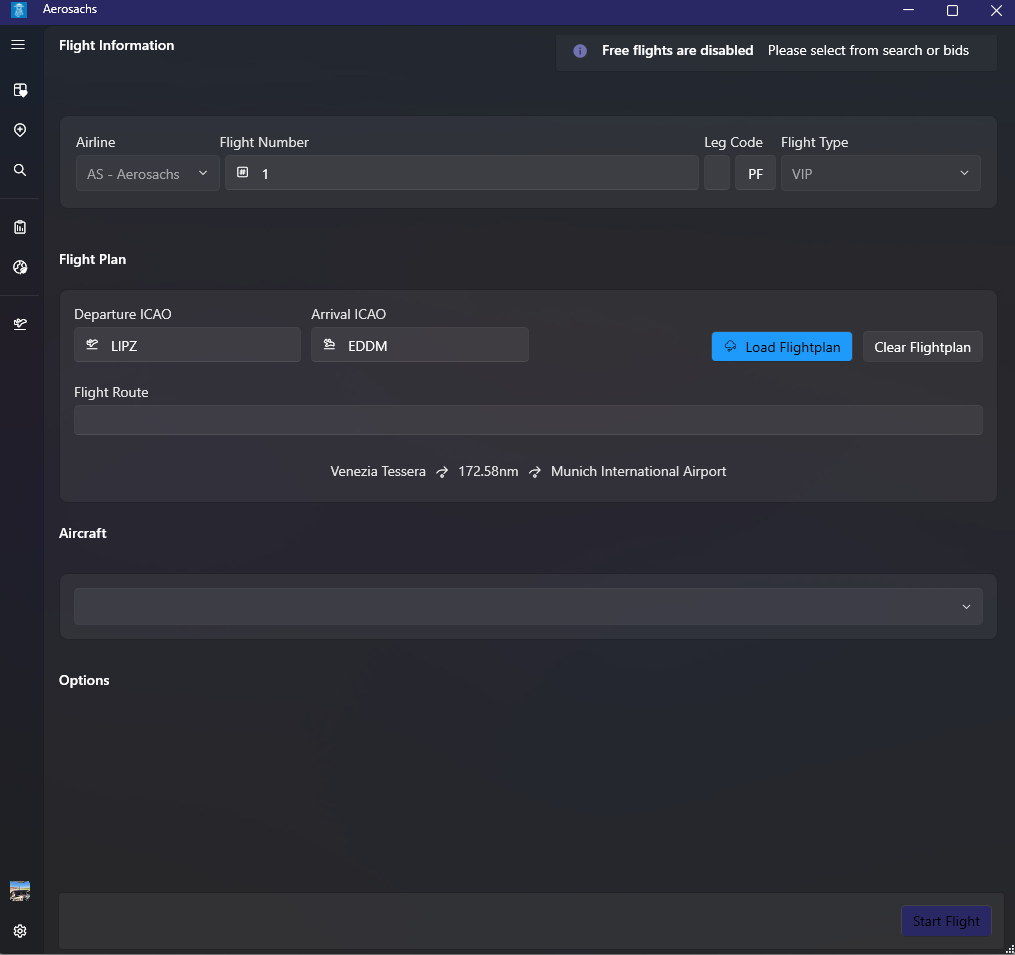Click the clipboard chart icon in sidebar
The image size is (1015, 955).
point(19,227)
